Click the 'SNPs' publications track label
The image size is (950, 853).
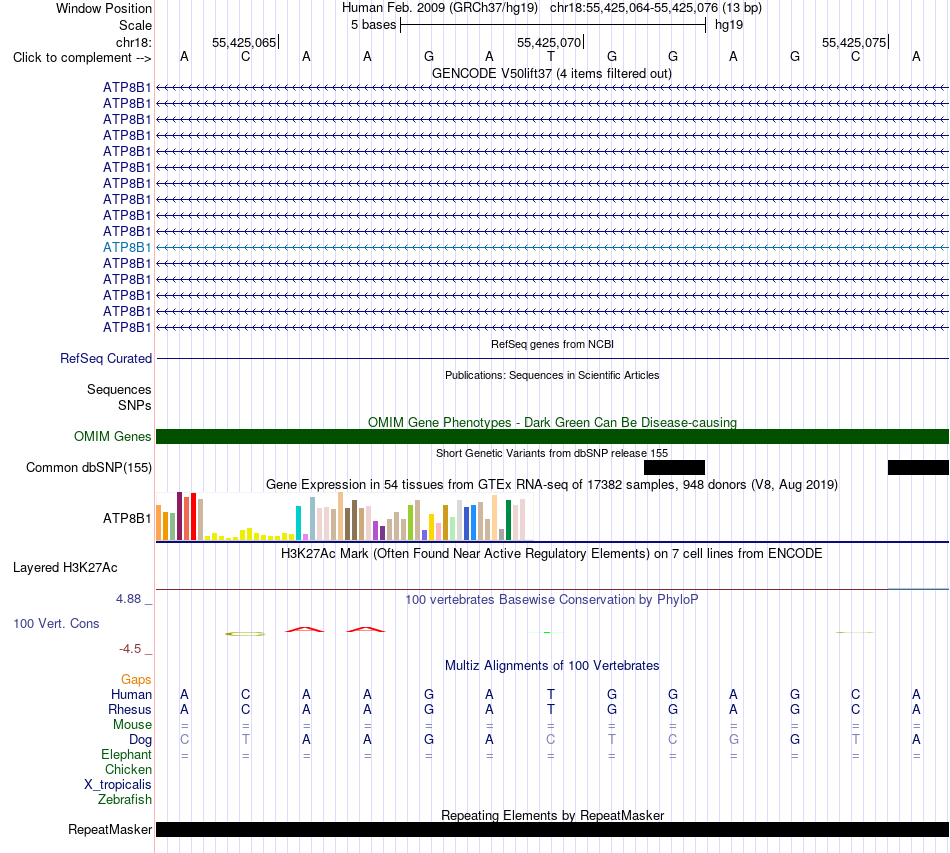(x=135, y=405)
